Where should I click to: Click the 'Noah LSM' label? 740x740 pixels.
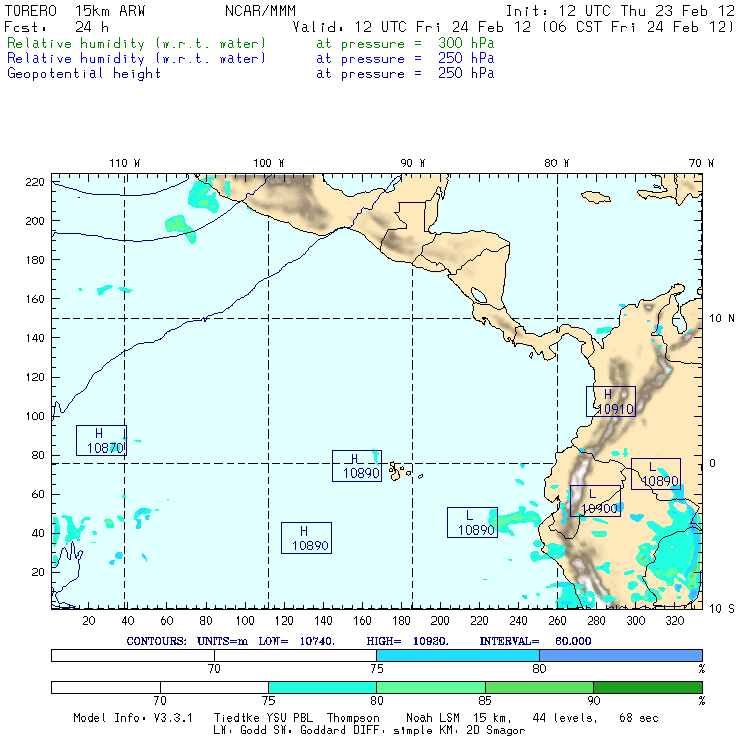tap(433, 718)
